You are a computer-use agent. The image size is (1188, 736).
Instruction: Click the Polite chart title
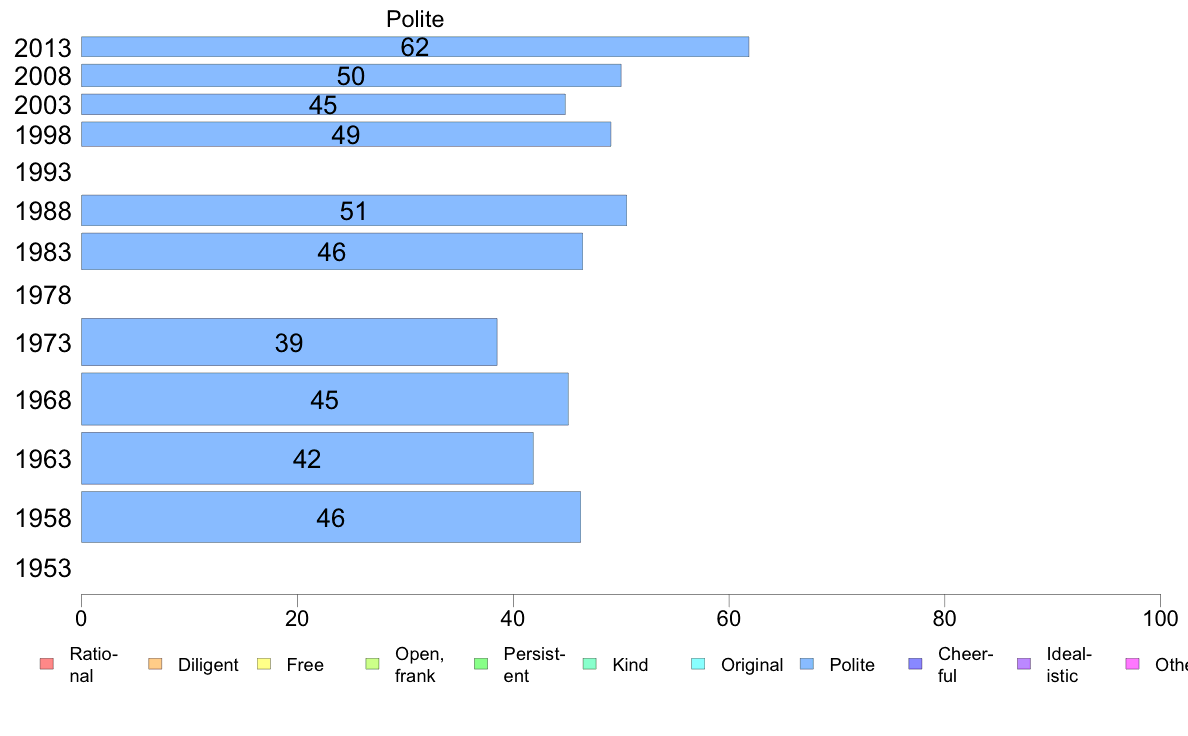(x=415, y=19)
